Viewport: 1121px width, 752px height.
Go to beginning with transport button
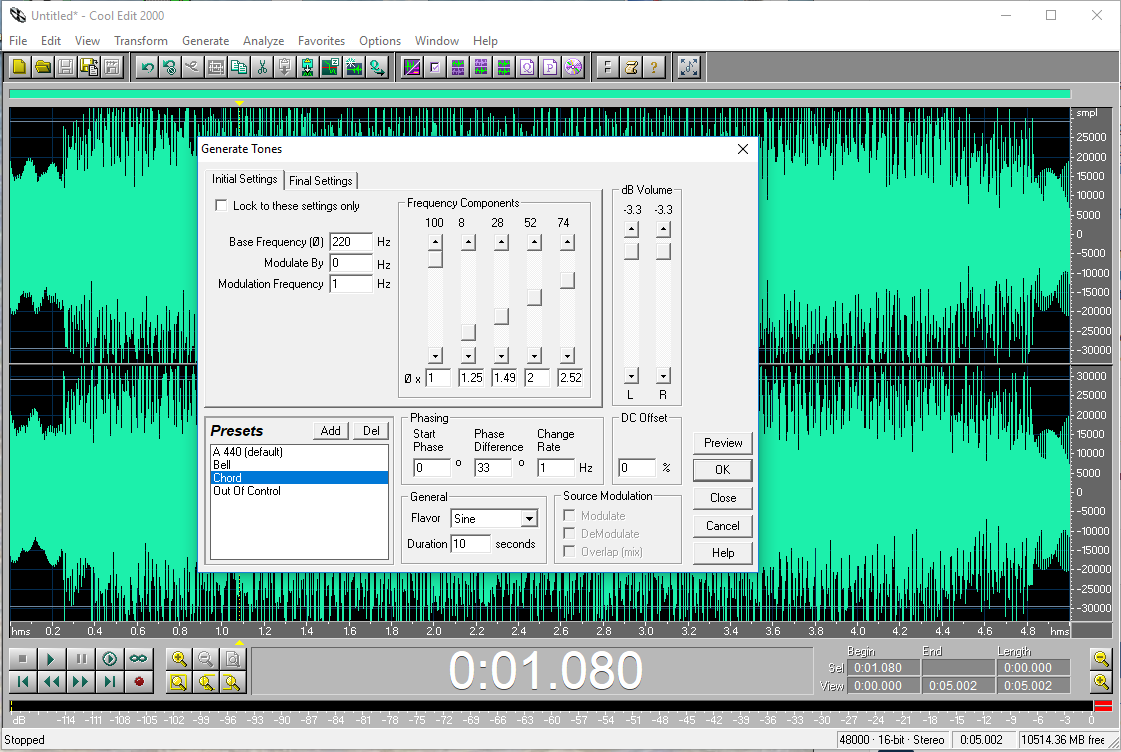[x=22, y=681]
